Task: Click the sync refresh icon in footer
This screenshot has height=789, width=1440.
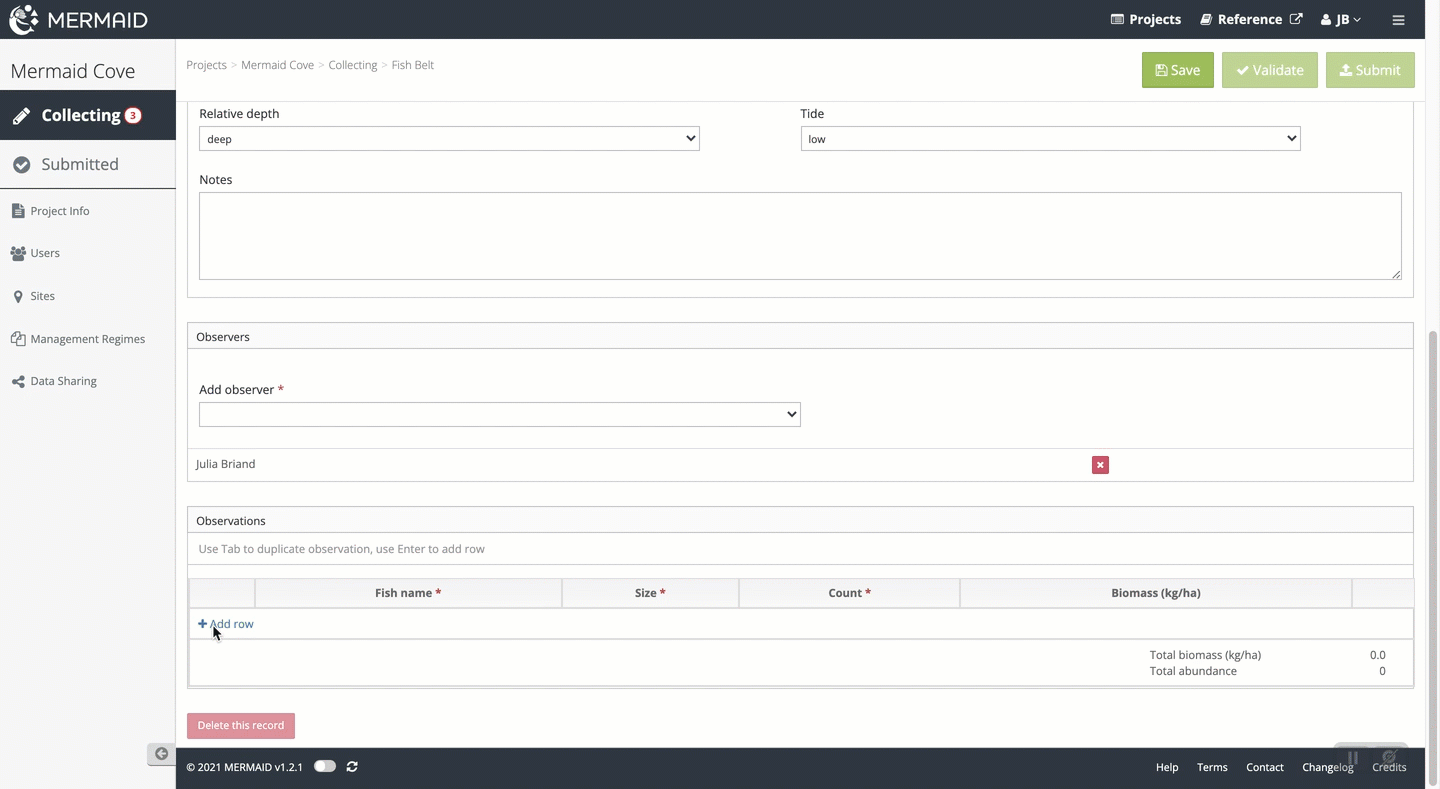Action: 352,767
